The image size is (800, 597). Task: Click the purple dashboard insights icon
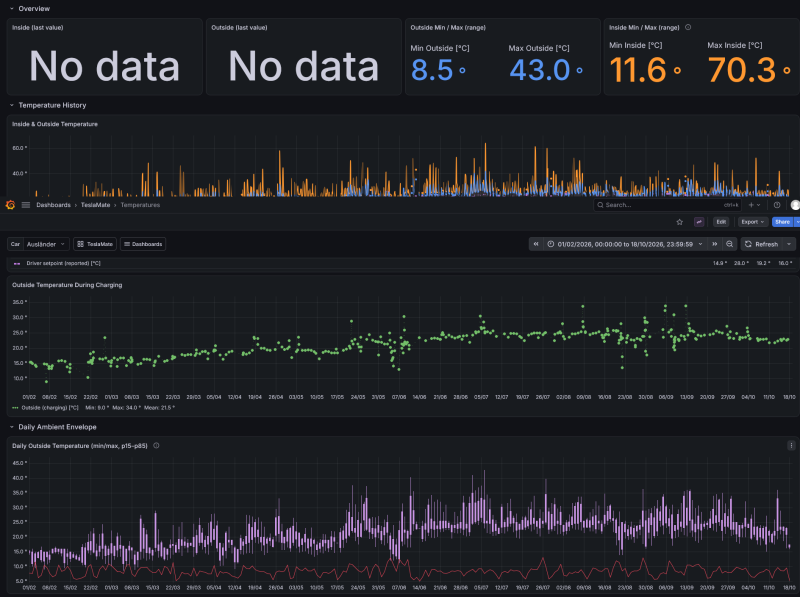pos(699,222)
